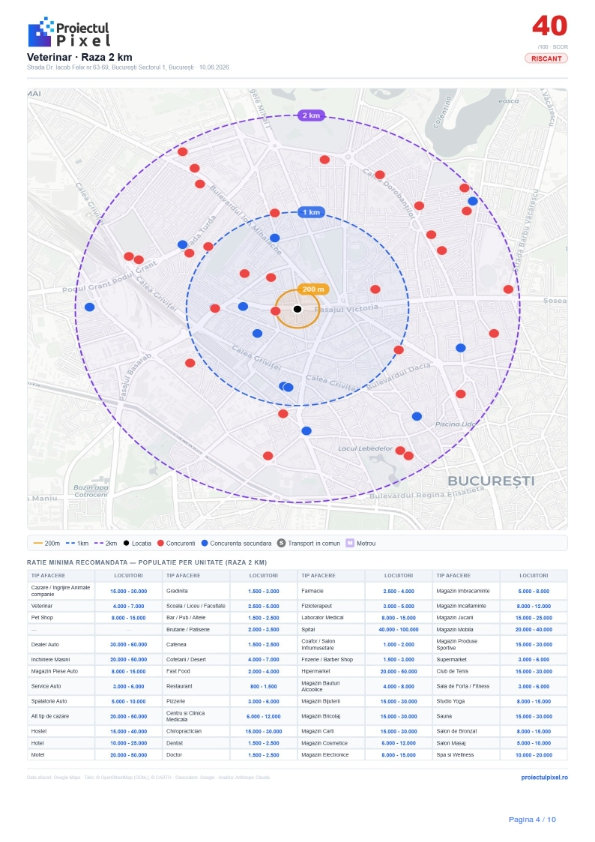Click the Transport in comun legend icon
This screenshot has height=842, width=595.
point(281,543)
